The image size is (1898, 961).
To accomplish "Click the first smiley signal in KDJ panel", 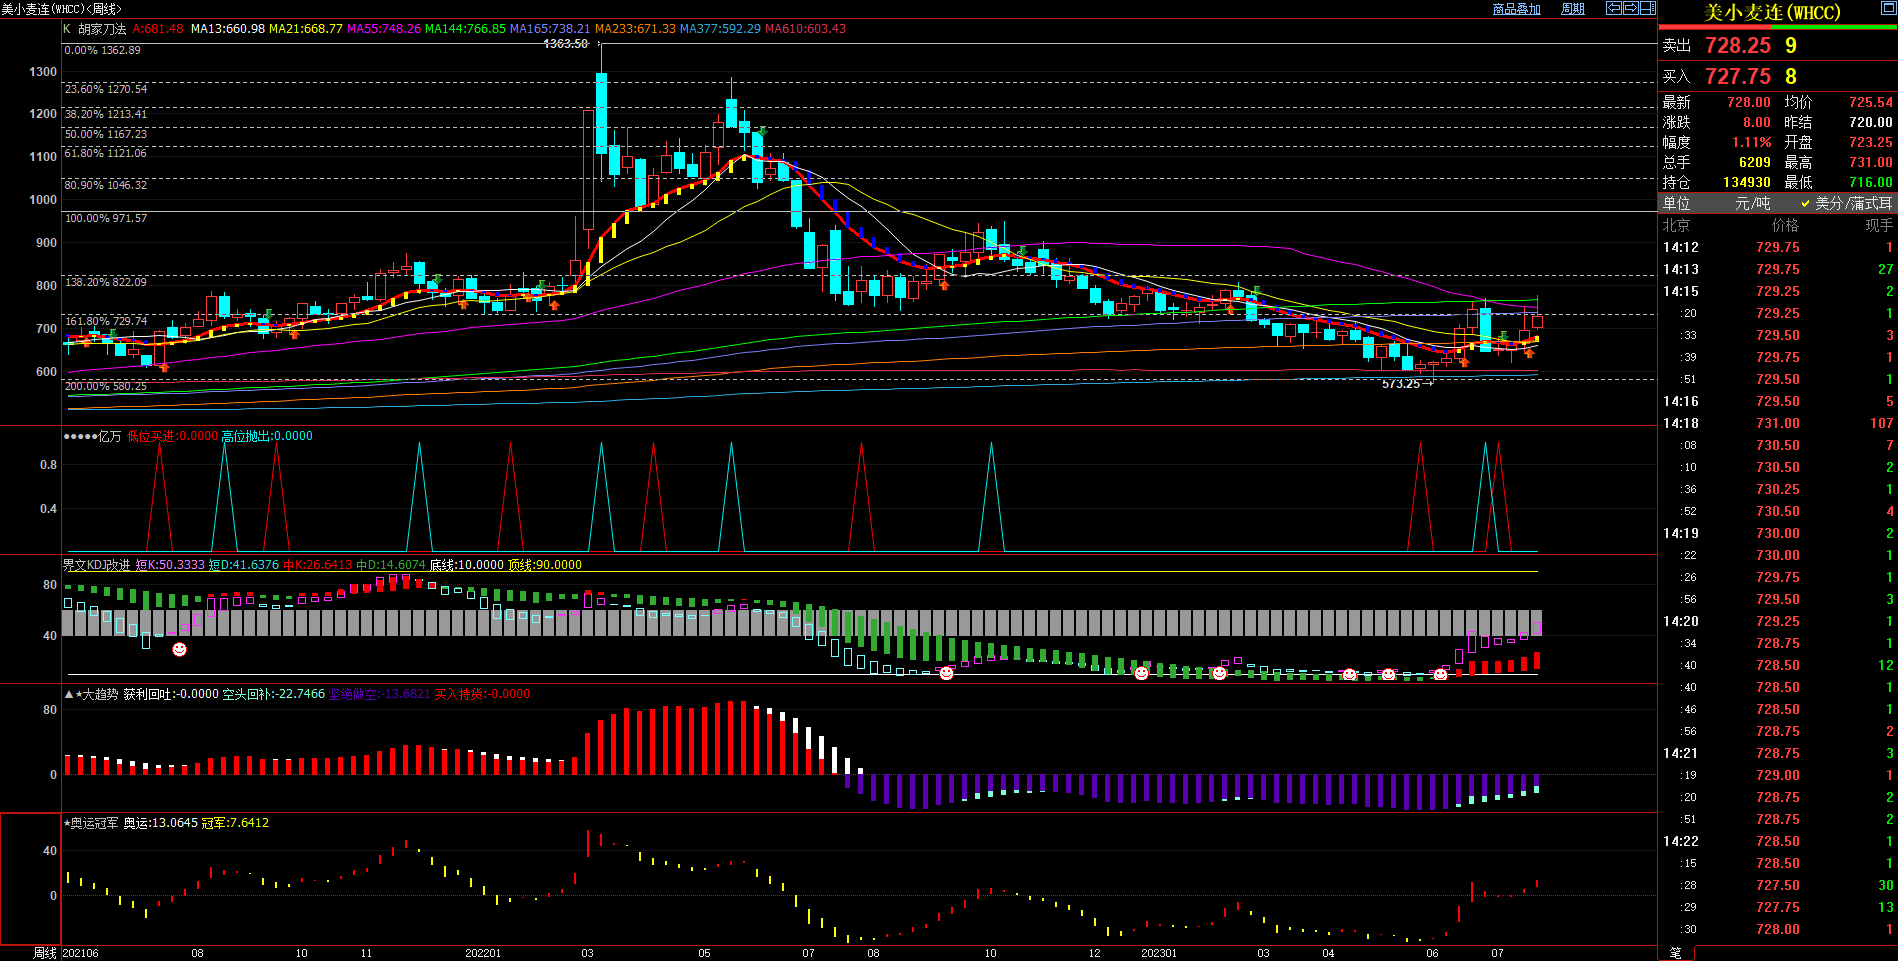I will point(179,650).
